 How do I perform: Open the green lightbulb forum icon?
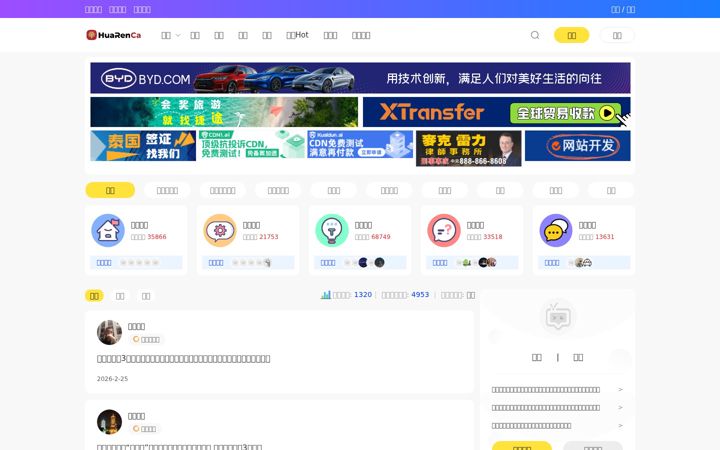click(x=332, y=230)
